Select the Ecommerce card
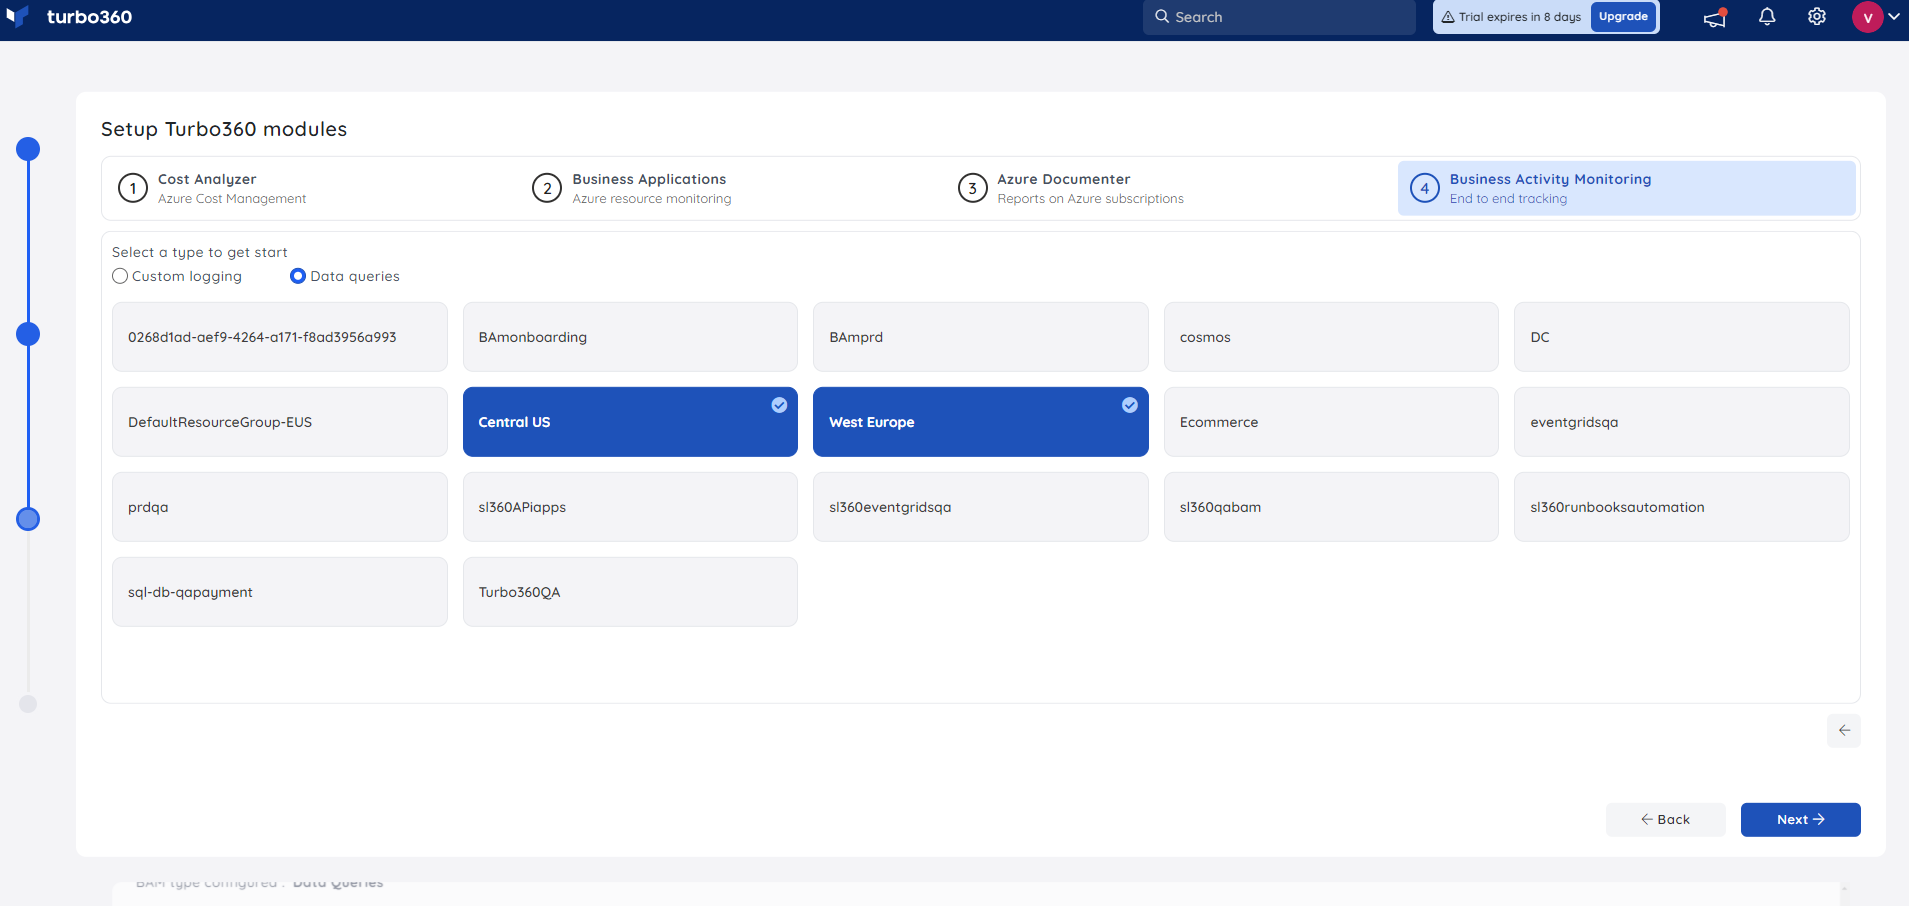 (1331, 422)
